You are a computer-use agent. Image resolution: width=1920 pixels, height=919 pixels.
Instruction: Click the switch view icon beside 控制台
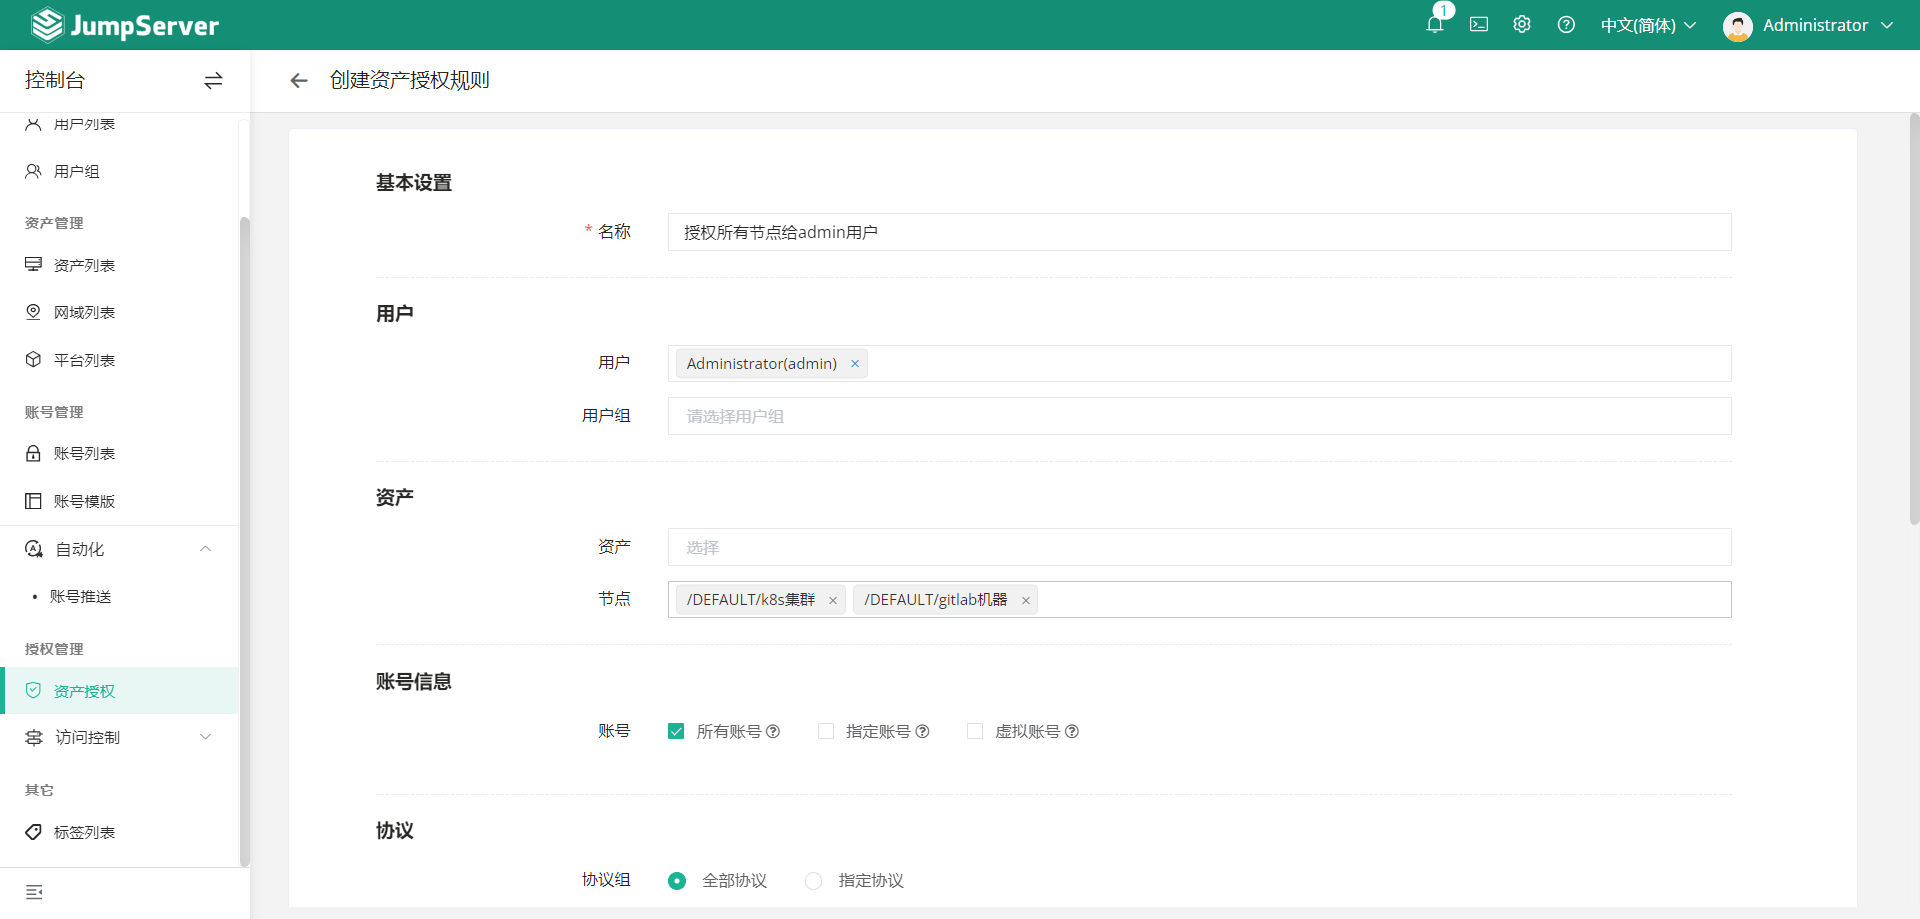click(213, 81)
